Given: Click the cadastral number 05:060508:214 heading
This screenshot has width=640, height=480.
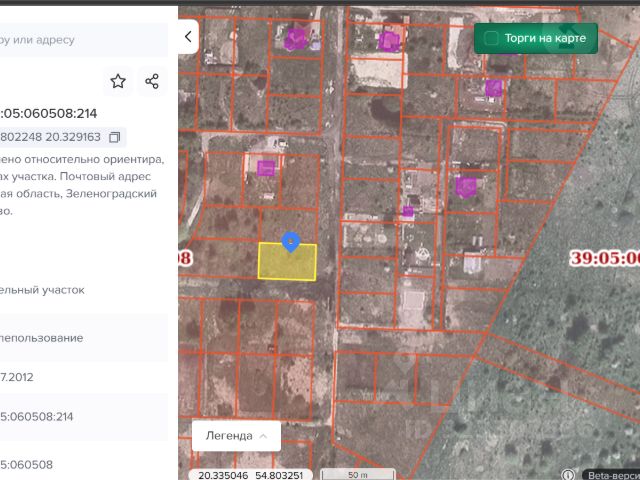Looking at the screenshot, I should pyautogui.click(x=50, y=113).
